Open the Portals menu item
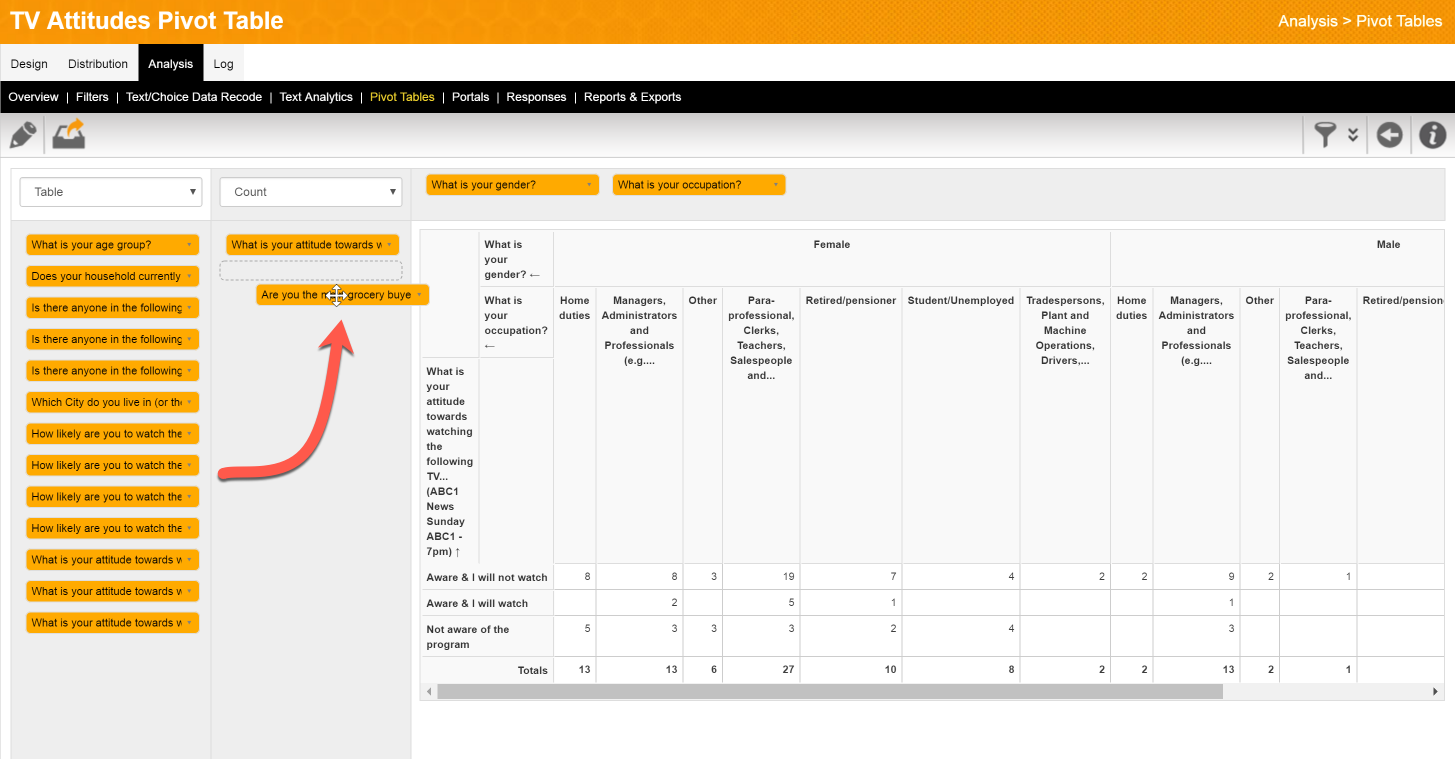The width and height of the screenshot is (1455, 759). pos(470,97)
